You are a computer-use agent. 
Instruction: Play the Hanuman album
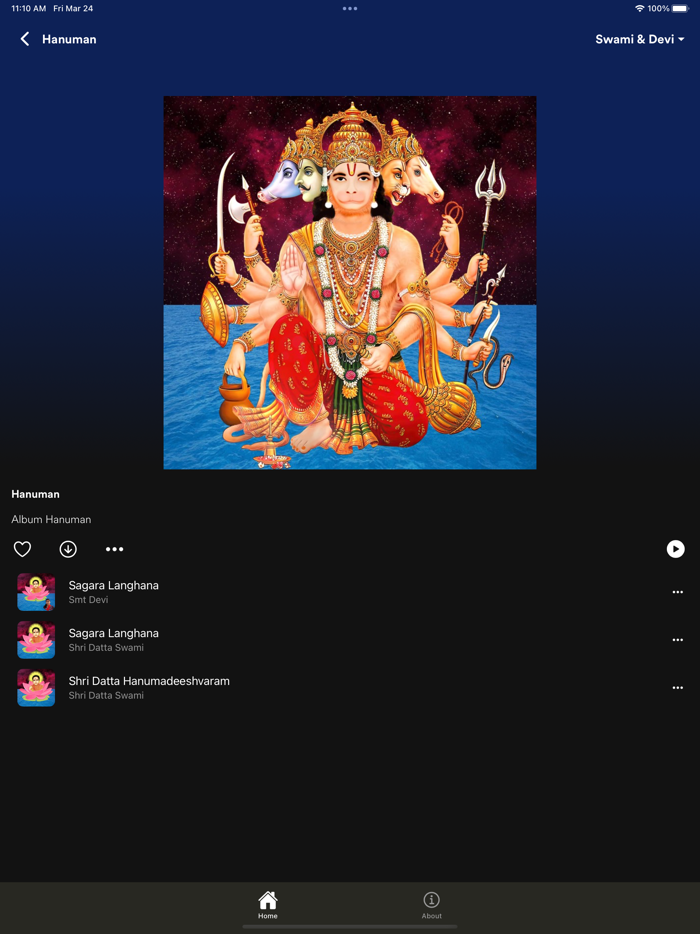(x=675, y=549)
